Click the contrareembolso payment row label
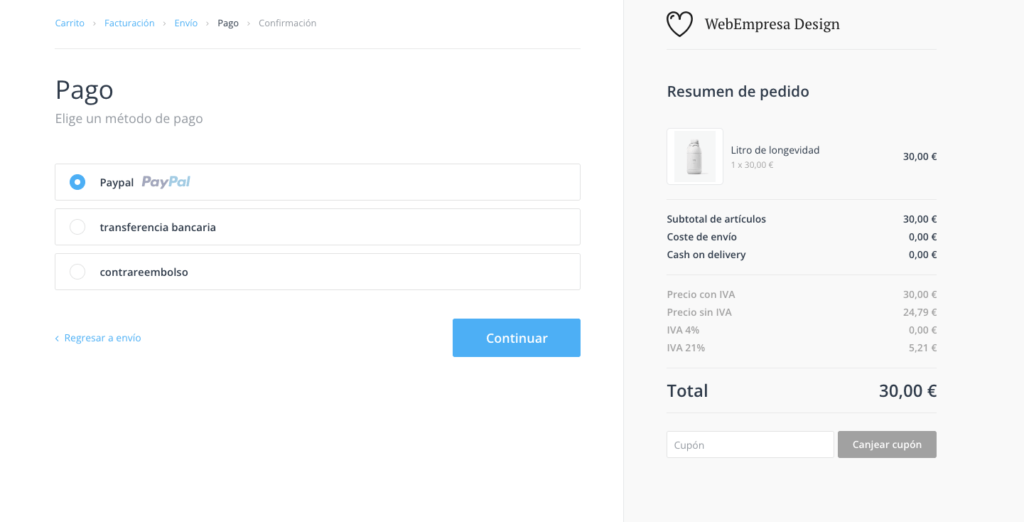 tap(144, 272)
